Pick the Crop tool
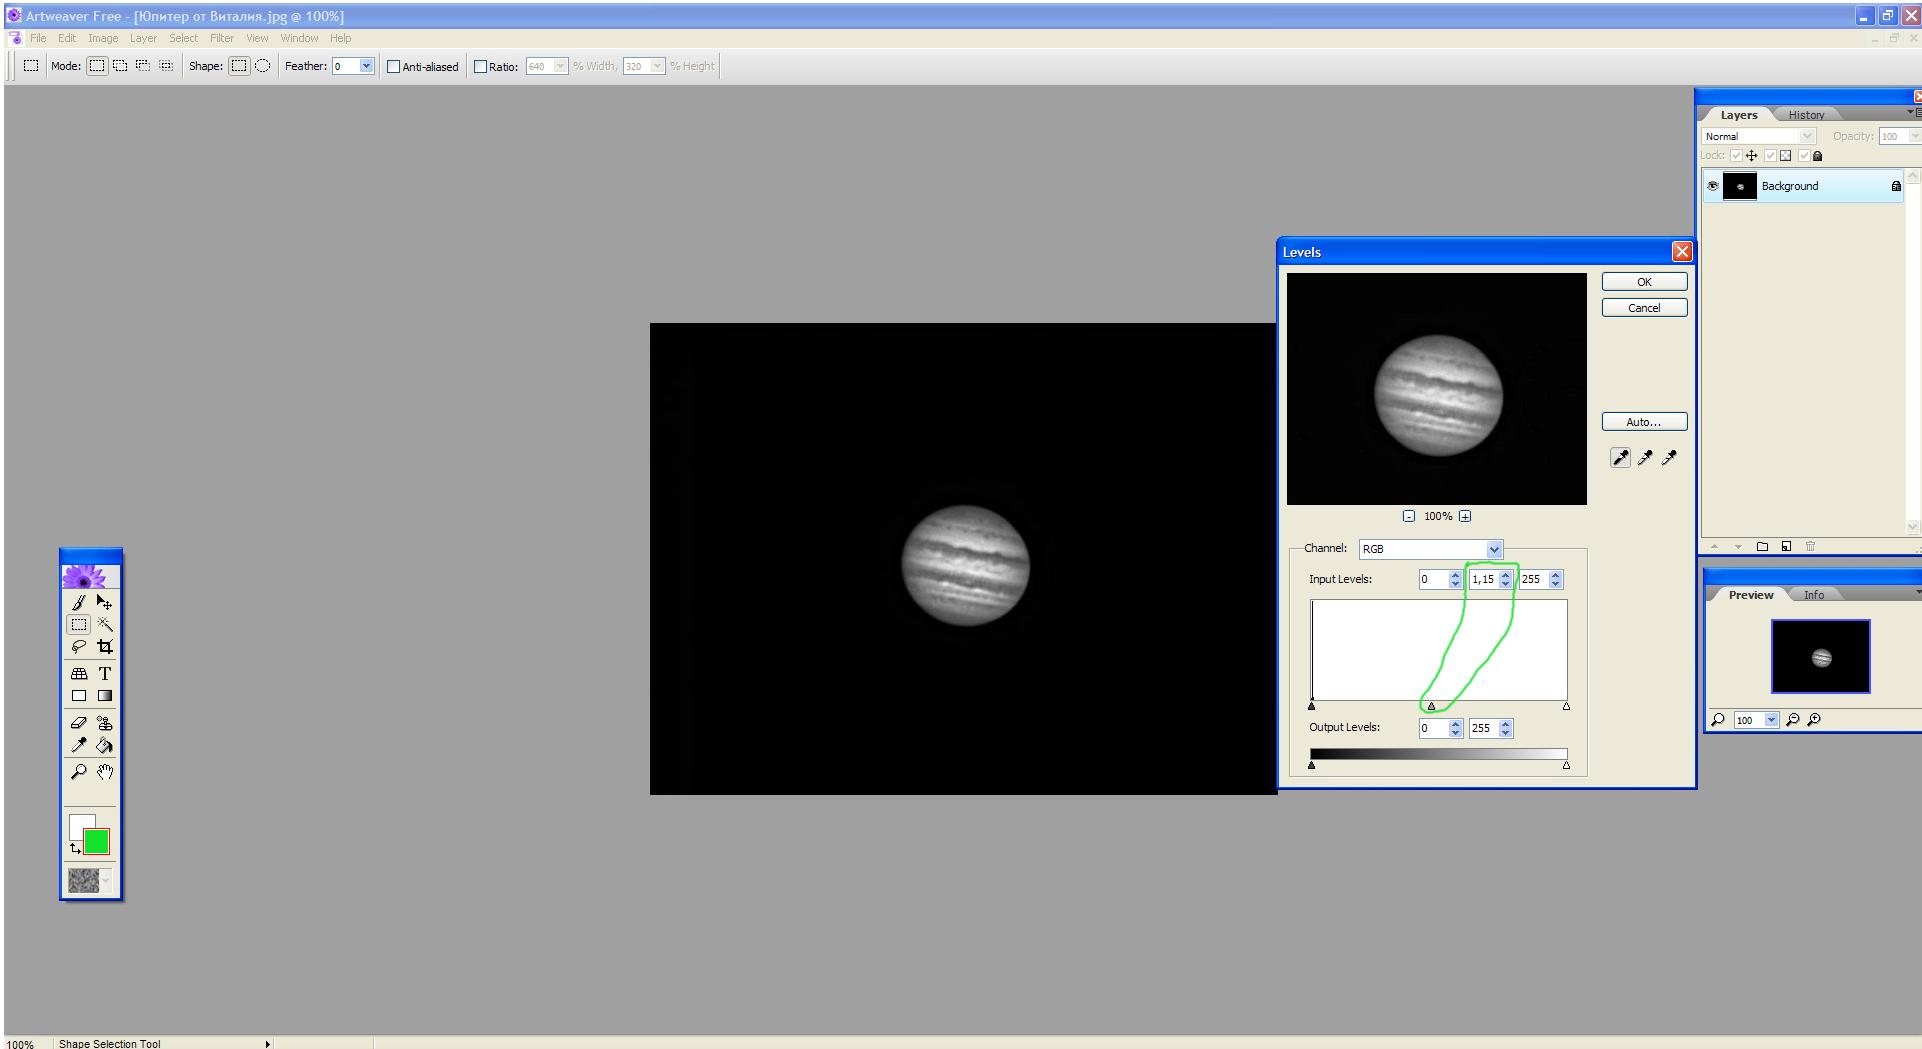The height and width of the screenshot is (1049, 1922). tap(105, 647)
